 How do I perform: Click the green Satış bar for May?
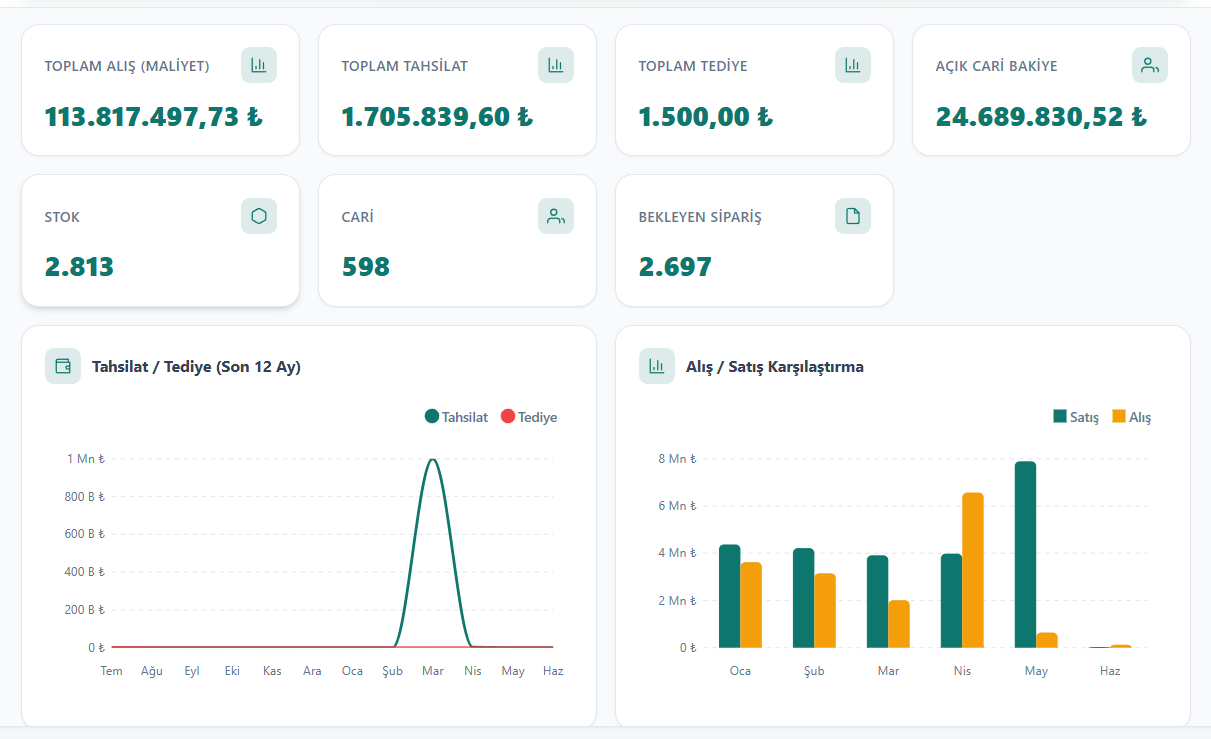tap(1025, 555)
